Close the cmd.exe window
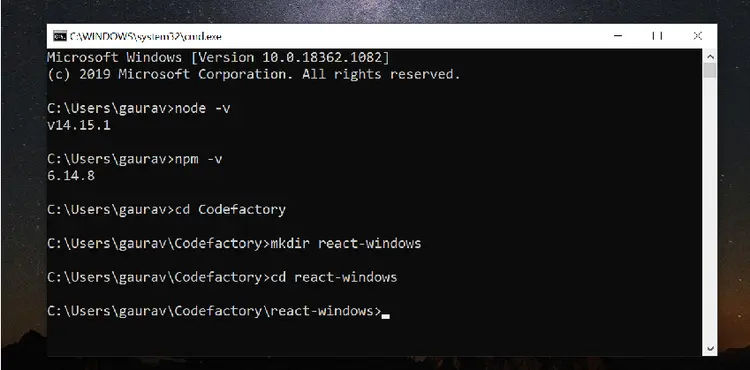The image size is (750, 370). [x=697, y=36]
